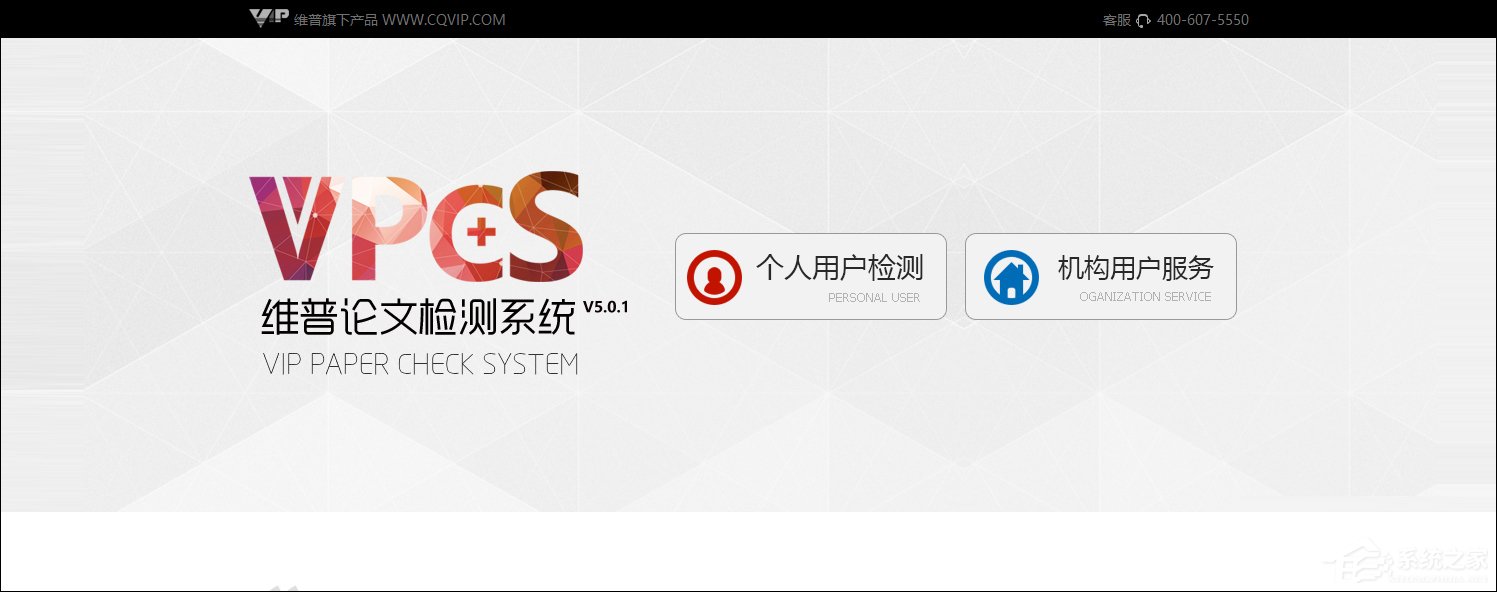The height and width of the screenshot is (592, 1497).
Task: Click the red personal user avatar icon
Action: (x=714, y=277)
